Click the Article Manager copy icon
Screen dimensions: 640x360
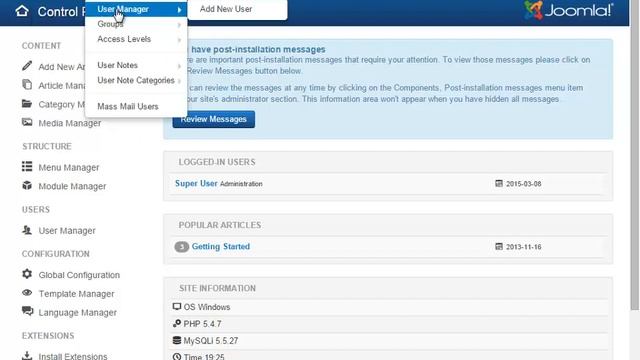click(x=27, y=84)
